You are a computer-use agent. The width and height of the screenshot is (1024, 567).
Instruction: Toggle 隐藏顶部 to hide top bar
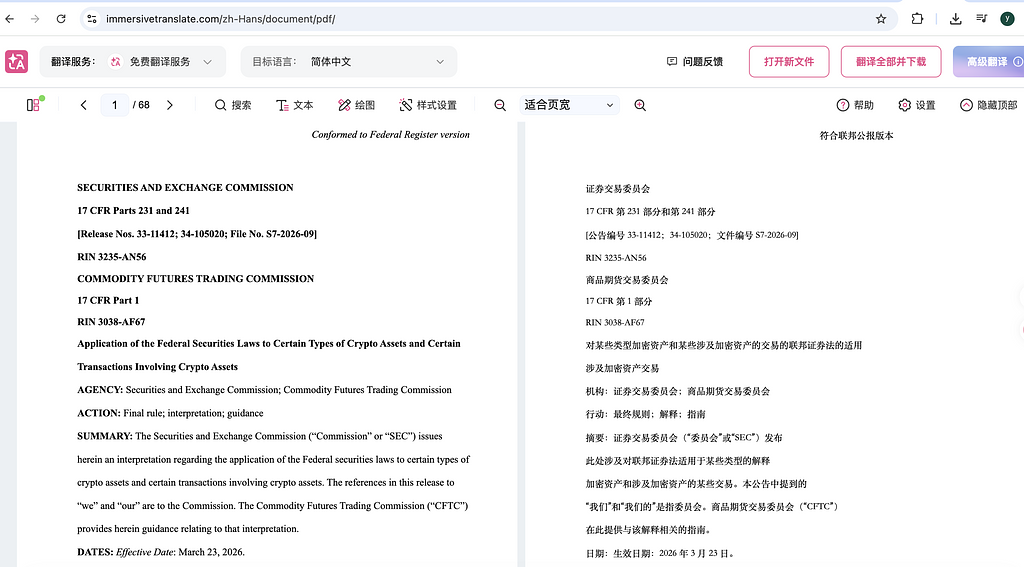[x=988, y=105]
